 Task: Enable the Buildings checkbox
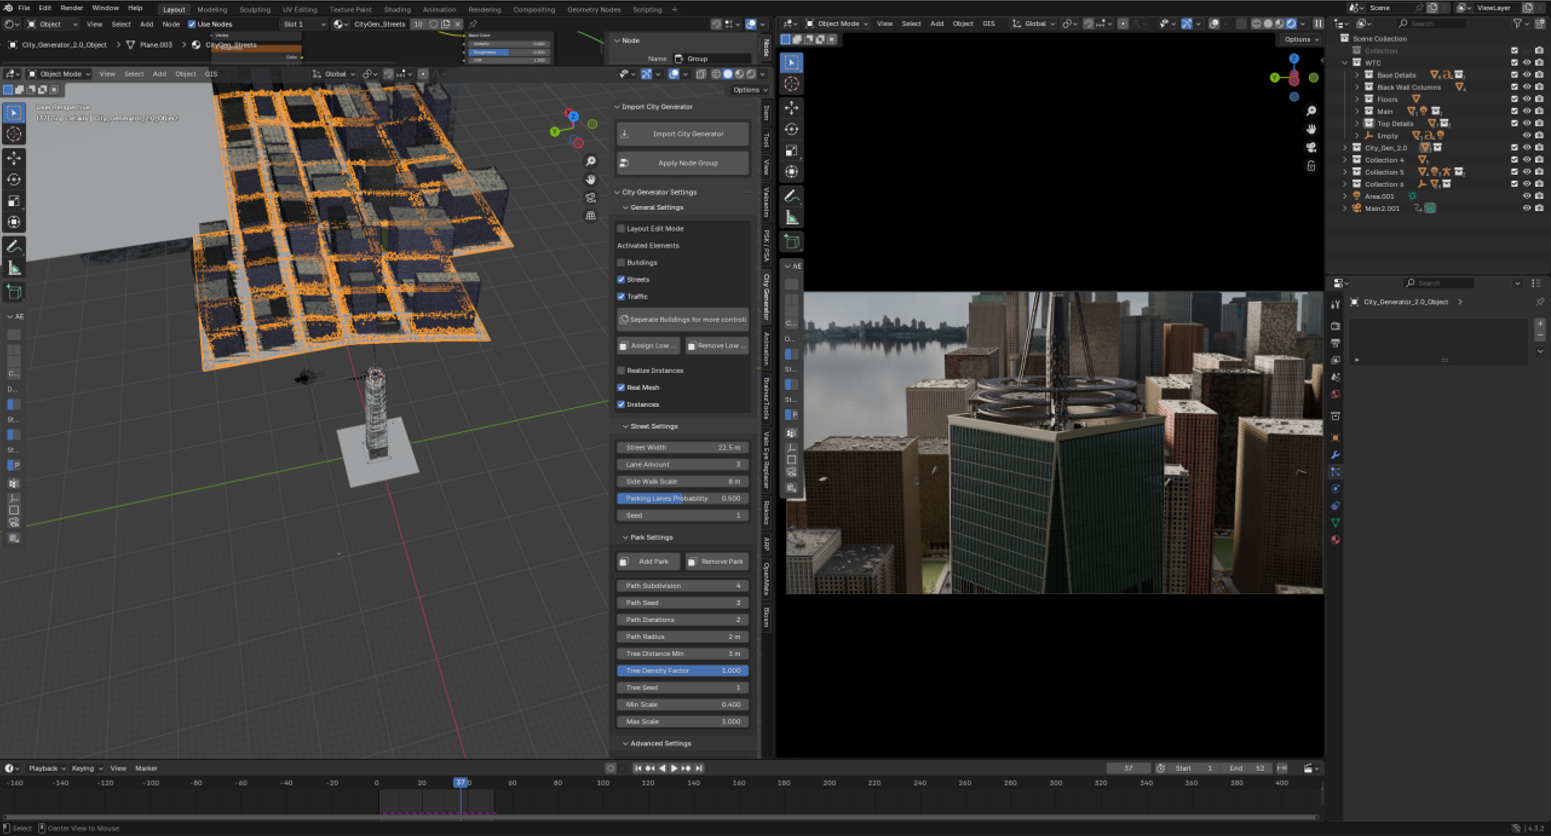(621, 263)
